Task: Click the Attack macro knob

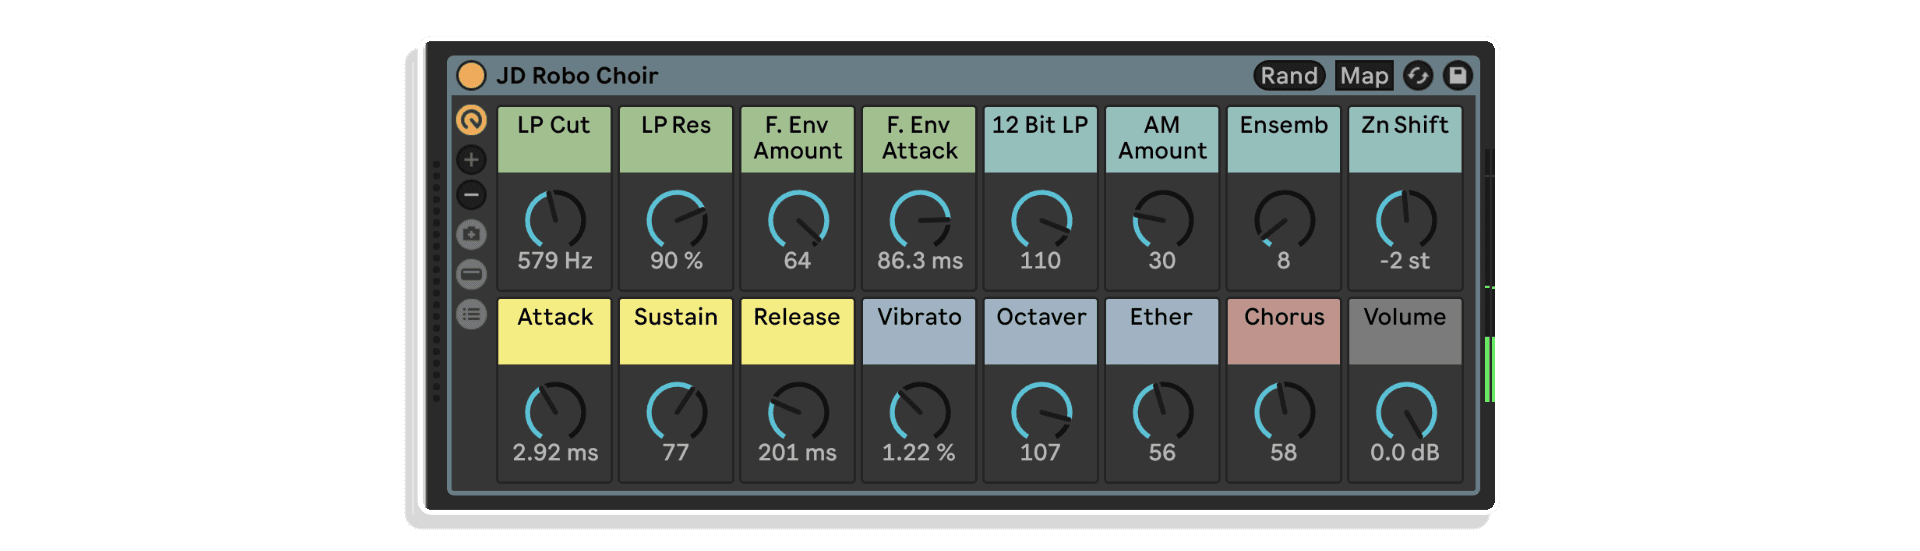Action: (555, 411)
